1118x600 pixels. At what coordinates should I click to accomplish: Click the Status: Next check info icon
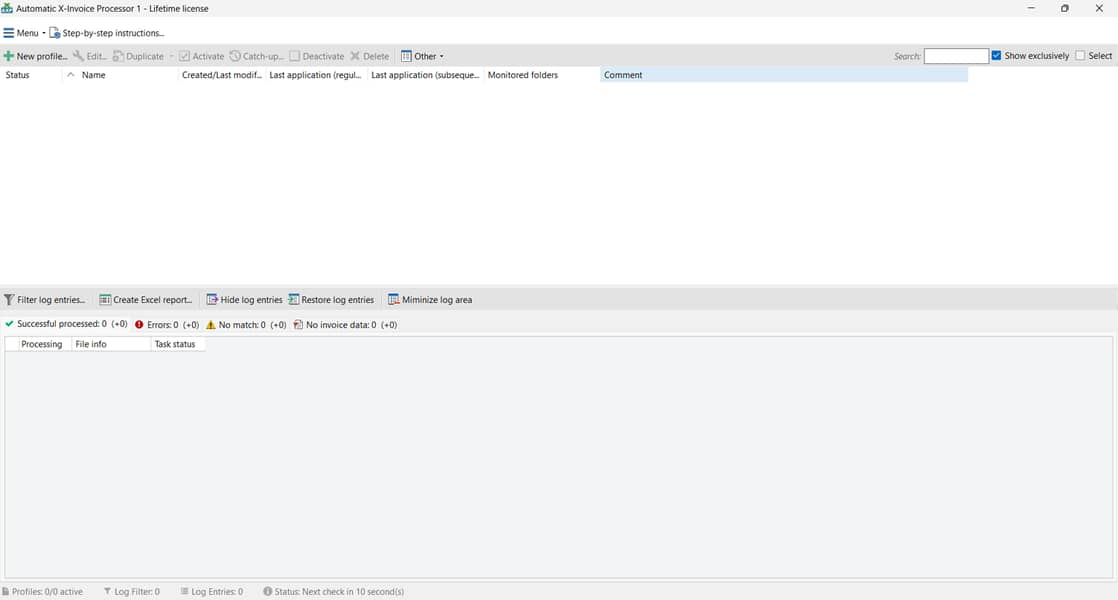click(x=267, y=591)
